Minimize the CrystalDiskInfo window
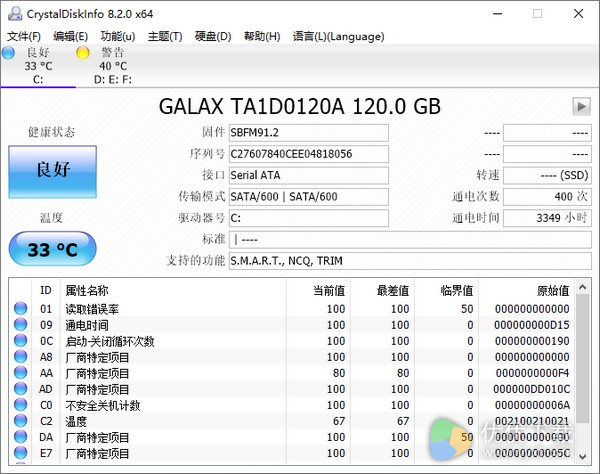This screenshot has height=474, width=600. tap(497, 14)
